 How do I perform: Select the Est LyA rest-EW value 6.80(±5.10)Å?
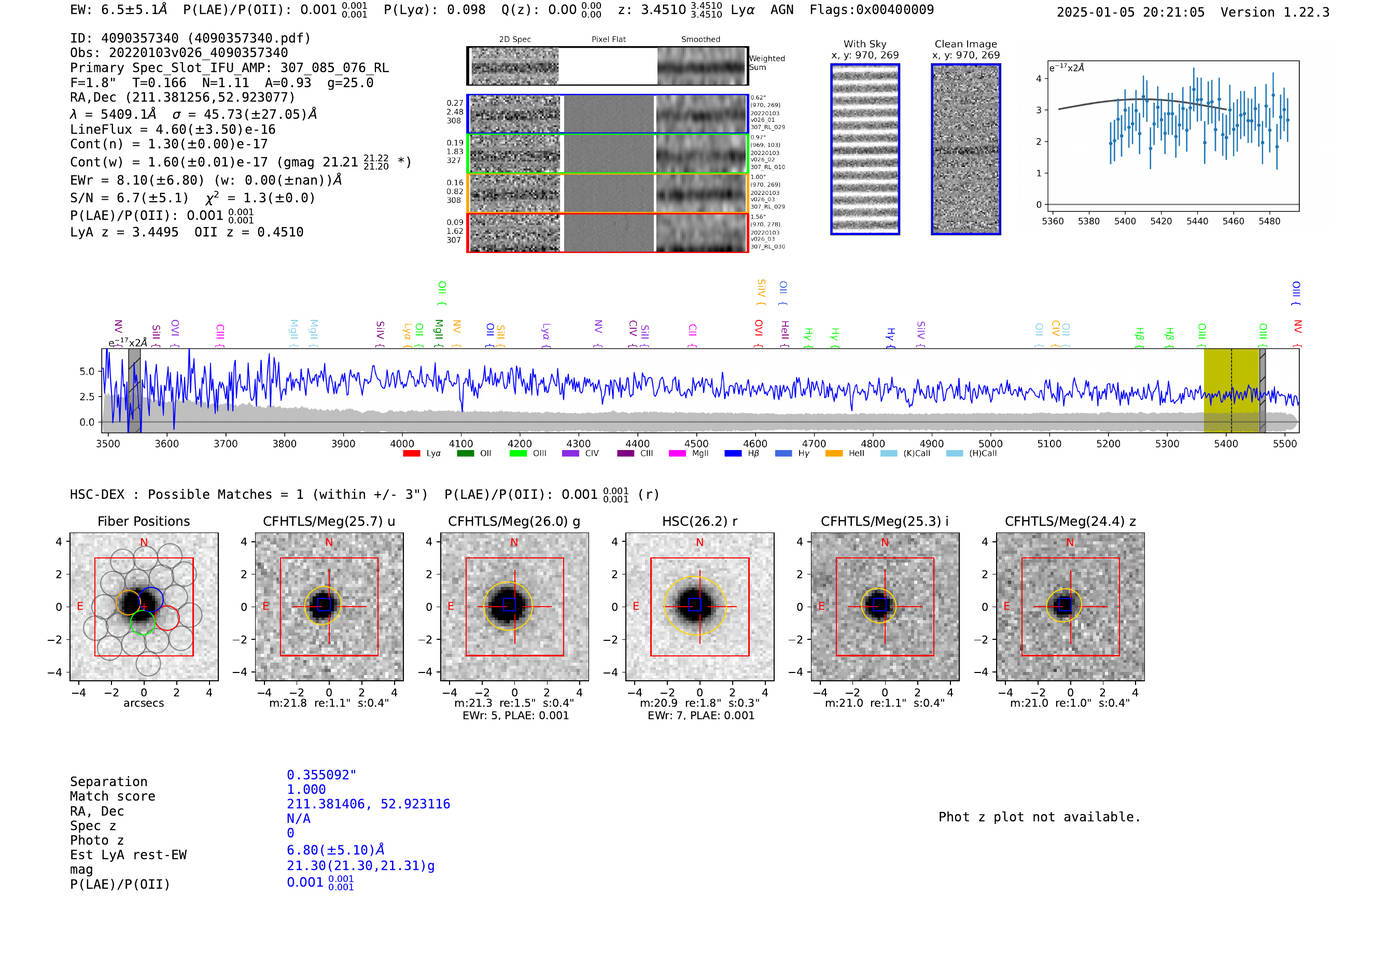tap(336, 851)
